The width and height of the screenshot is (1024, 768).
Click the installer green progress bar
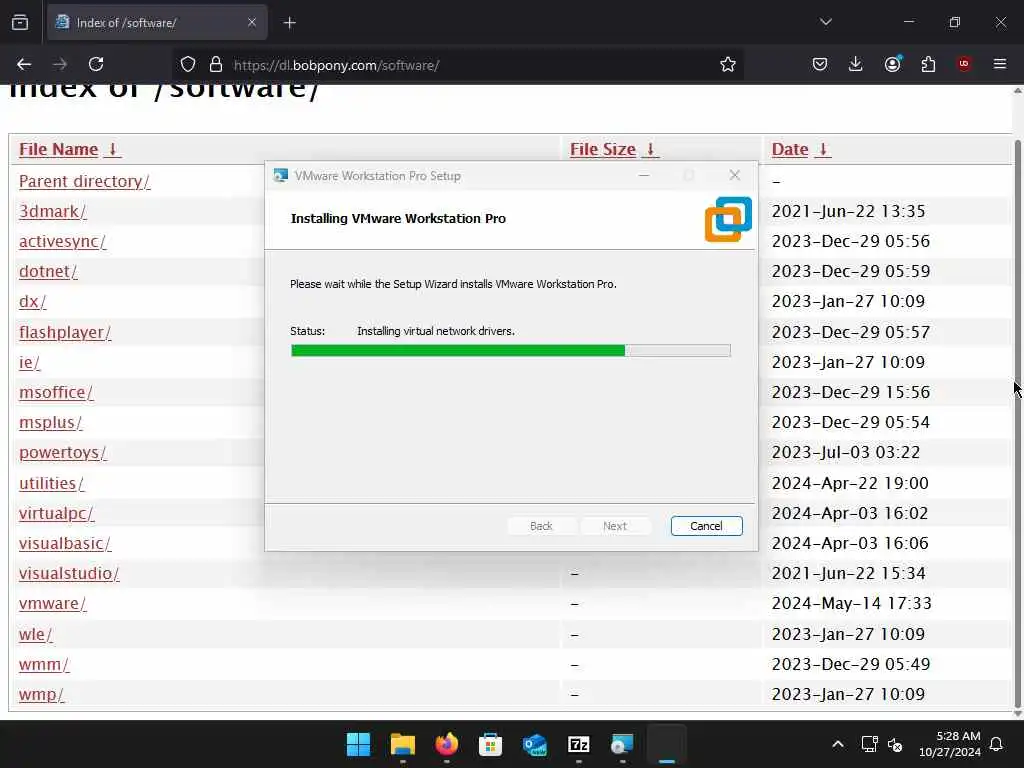[x=511, y=351]
